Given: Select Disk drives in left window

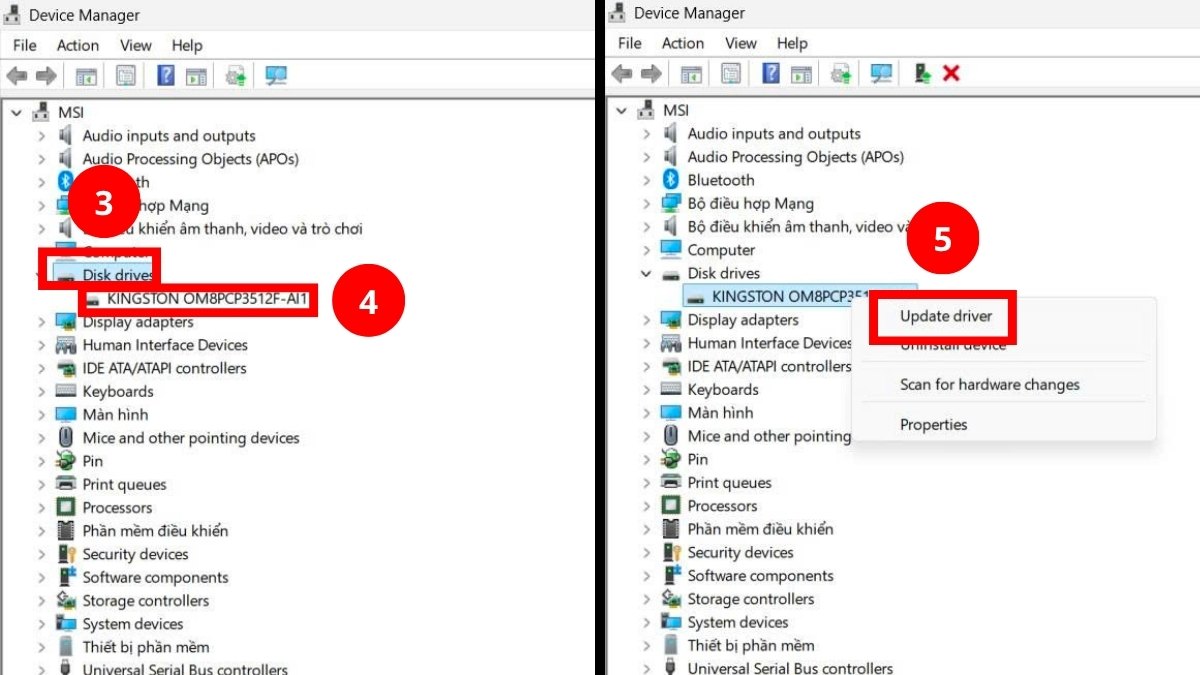Looking at the screenshot, I should coord(118,275).
